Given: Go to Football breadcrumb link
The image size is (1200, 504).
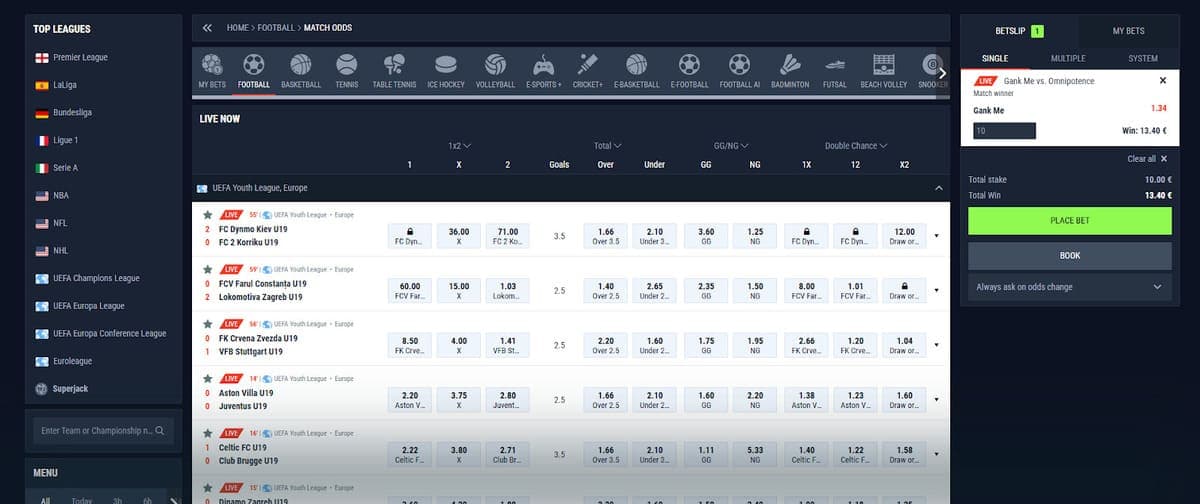Looking at the screenshot, I should (276, 28).
